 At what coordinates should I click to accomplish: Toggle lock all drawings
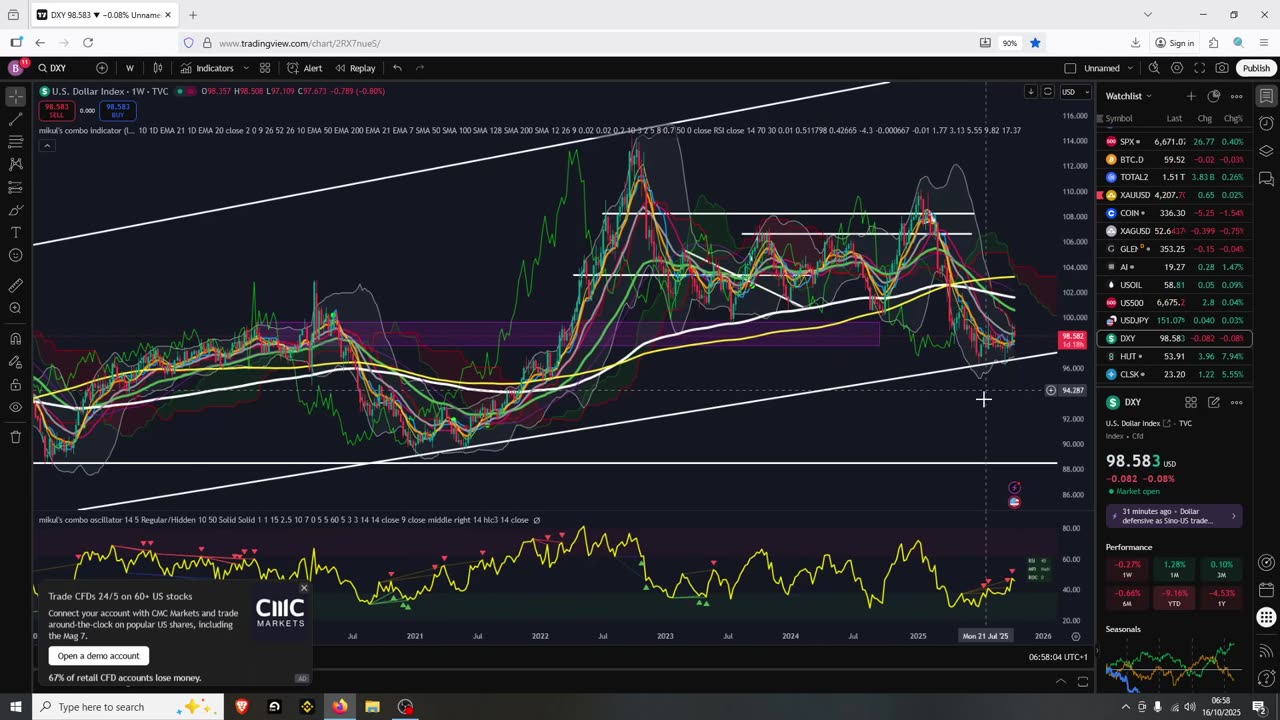[16, 384]
